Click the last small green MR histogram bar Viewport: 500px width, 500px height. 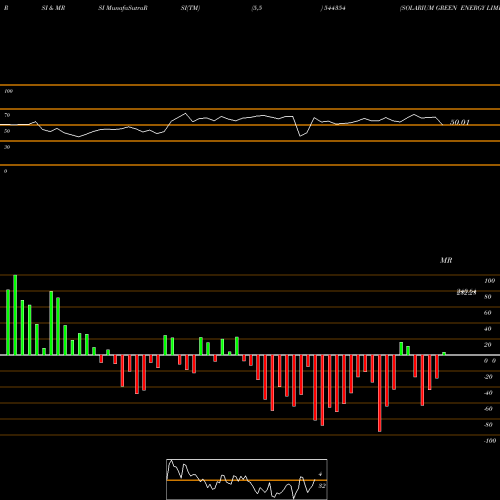pos(444,354)
